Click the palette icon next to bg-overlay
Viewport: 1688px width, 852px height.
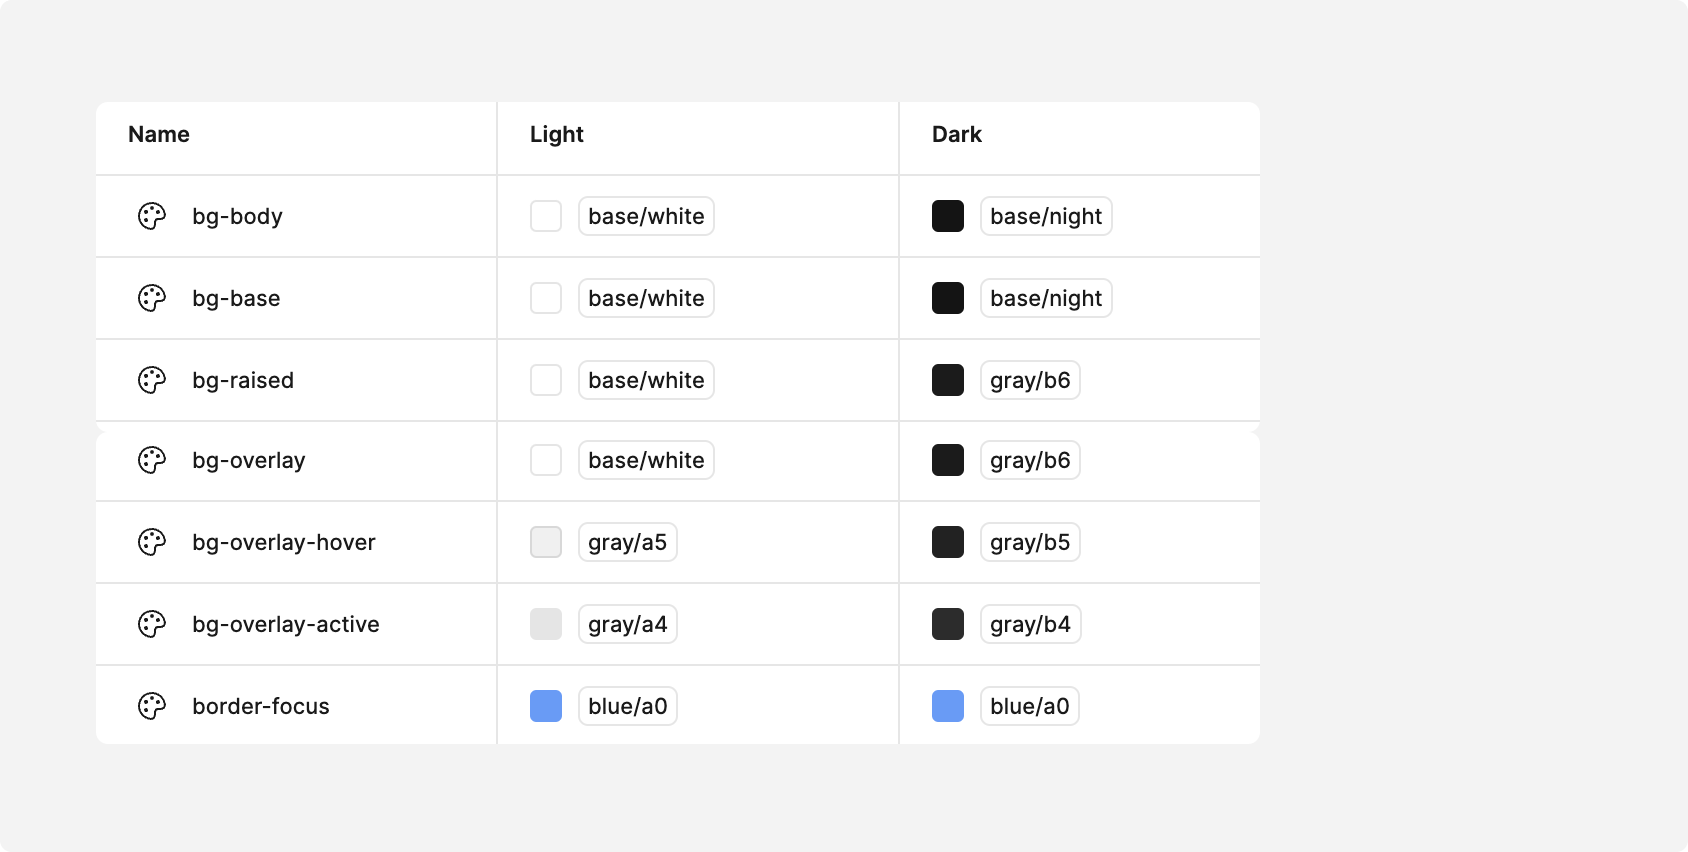151,460
